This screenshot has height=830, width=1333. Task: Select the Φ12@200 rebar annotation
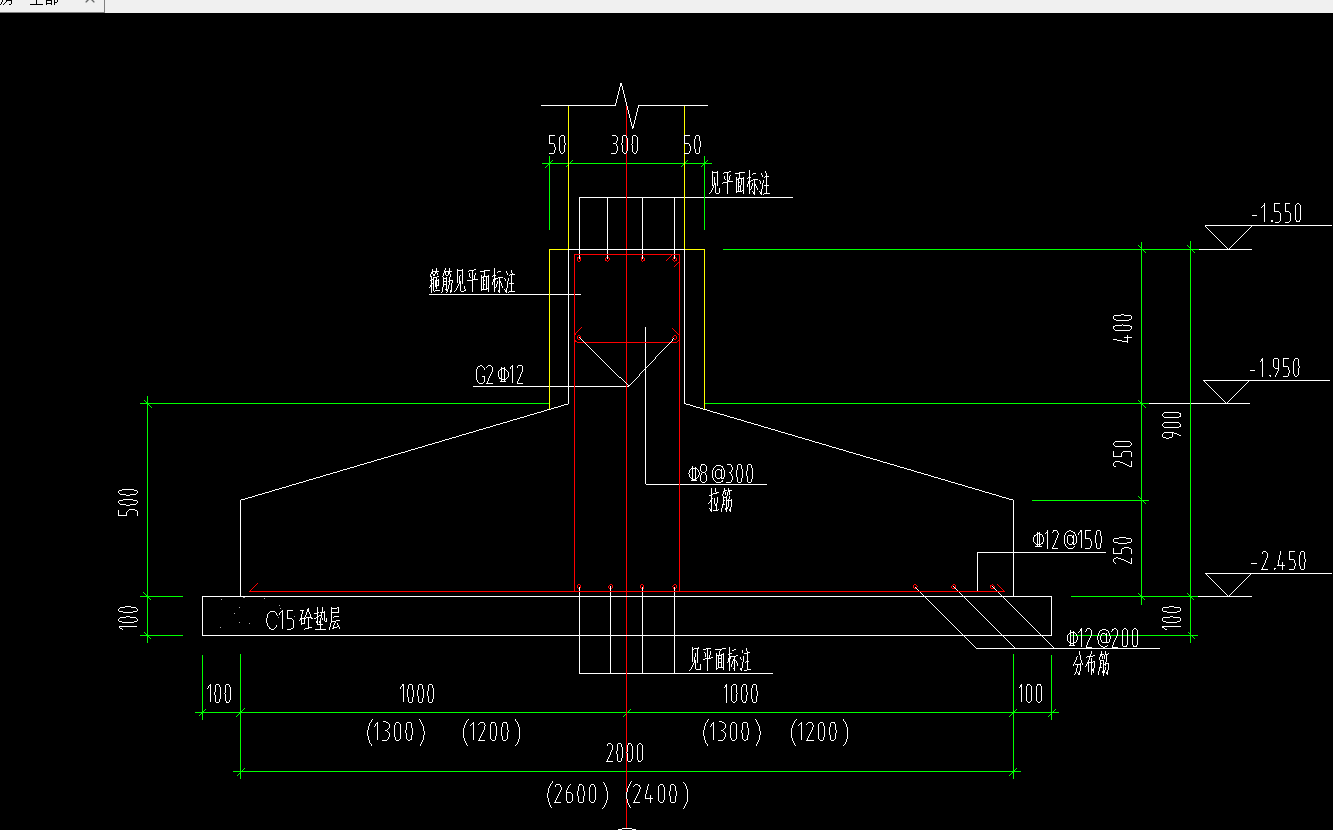click(1102, 639)
